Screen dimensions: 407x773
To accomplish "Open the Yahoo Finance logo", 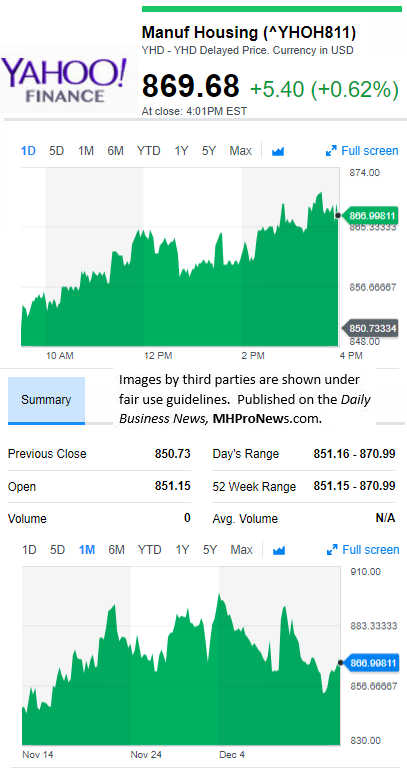I will click(64, 79).
